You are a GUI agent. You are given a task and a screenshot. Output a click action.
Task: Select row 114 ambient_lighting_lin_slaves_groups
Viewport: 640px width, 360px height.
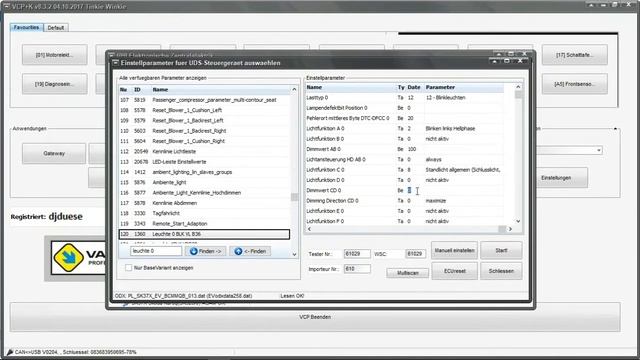tap(204, 172)
